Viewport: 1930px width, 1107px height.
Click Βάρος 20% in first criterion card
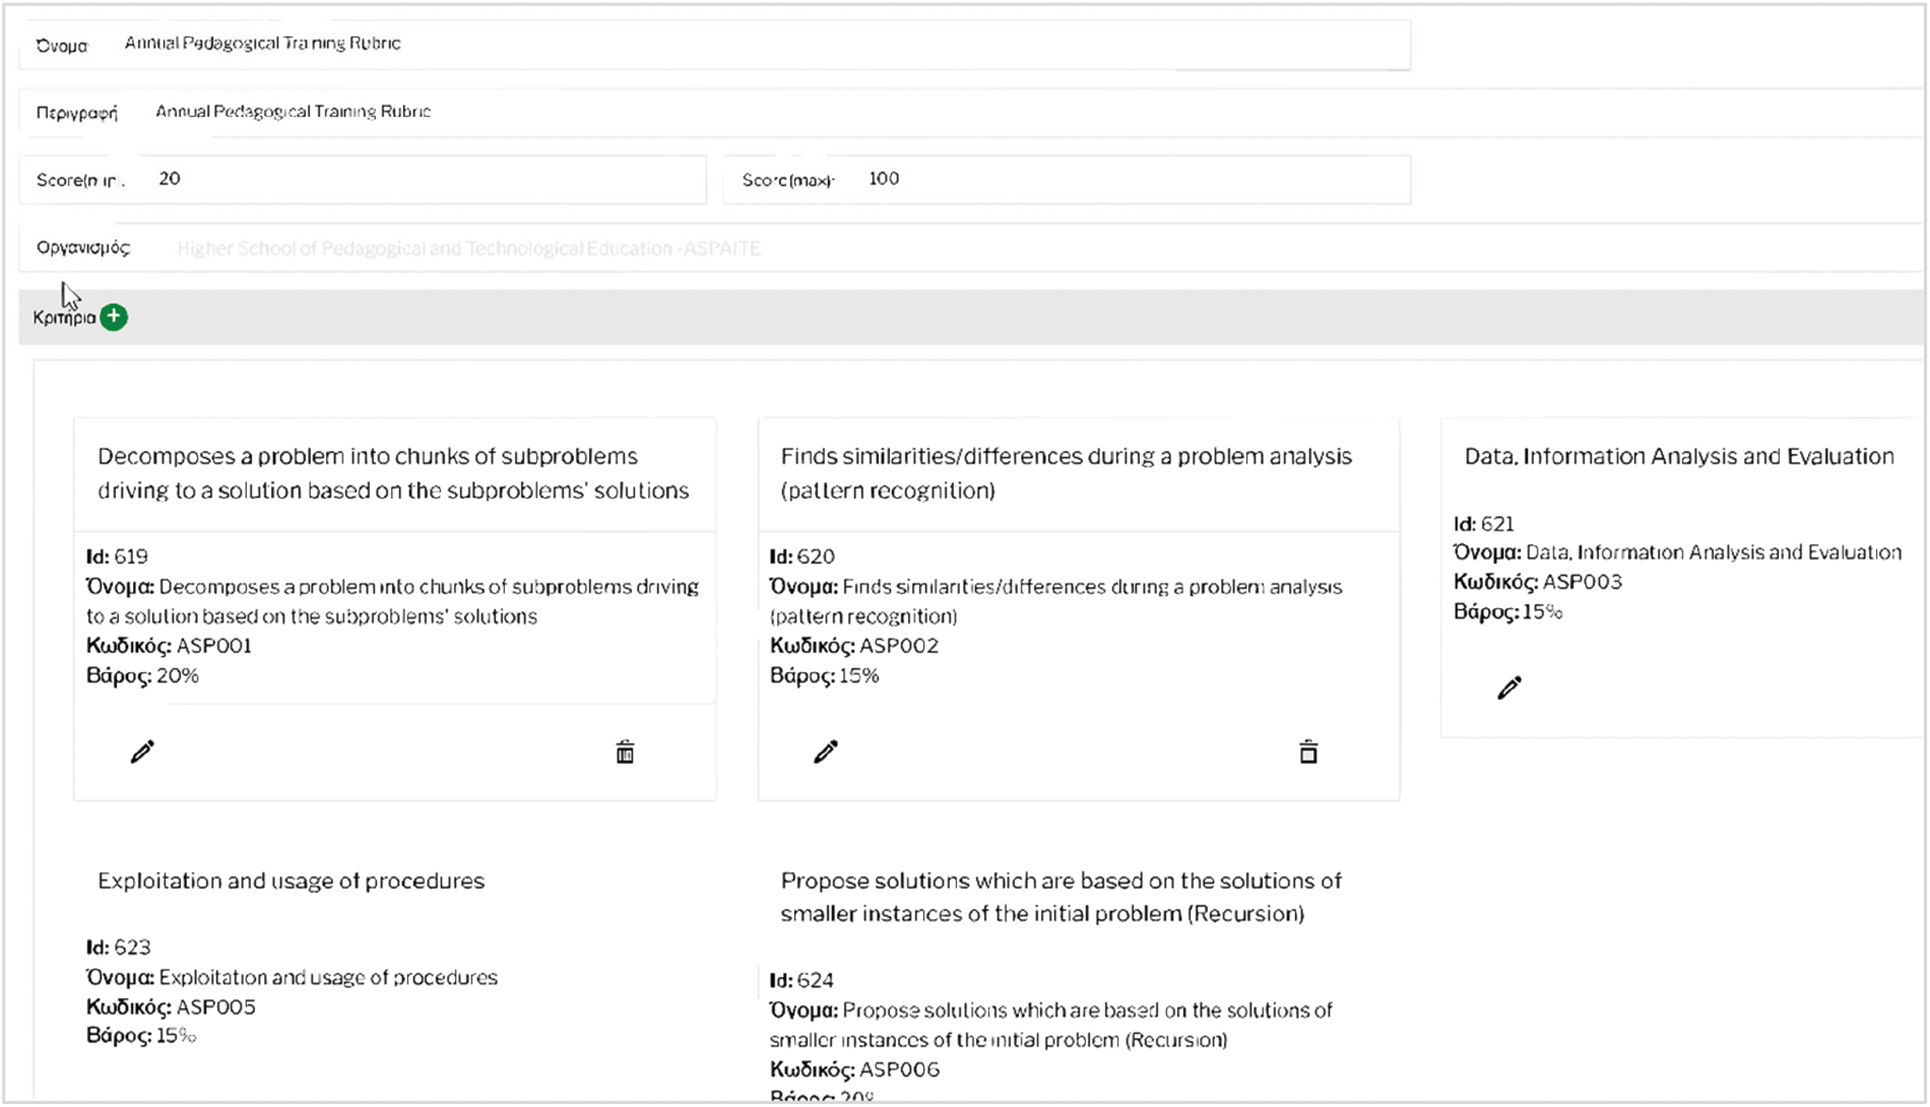[x=143, y=676]
